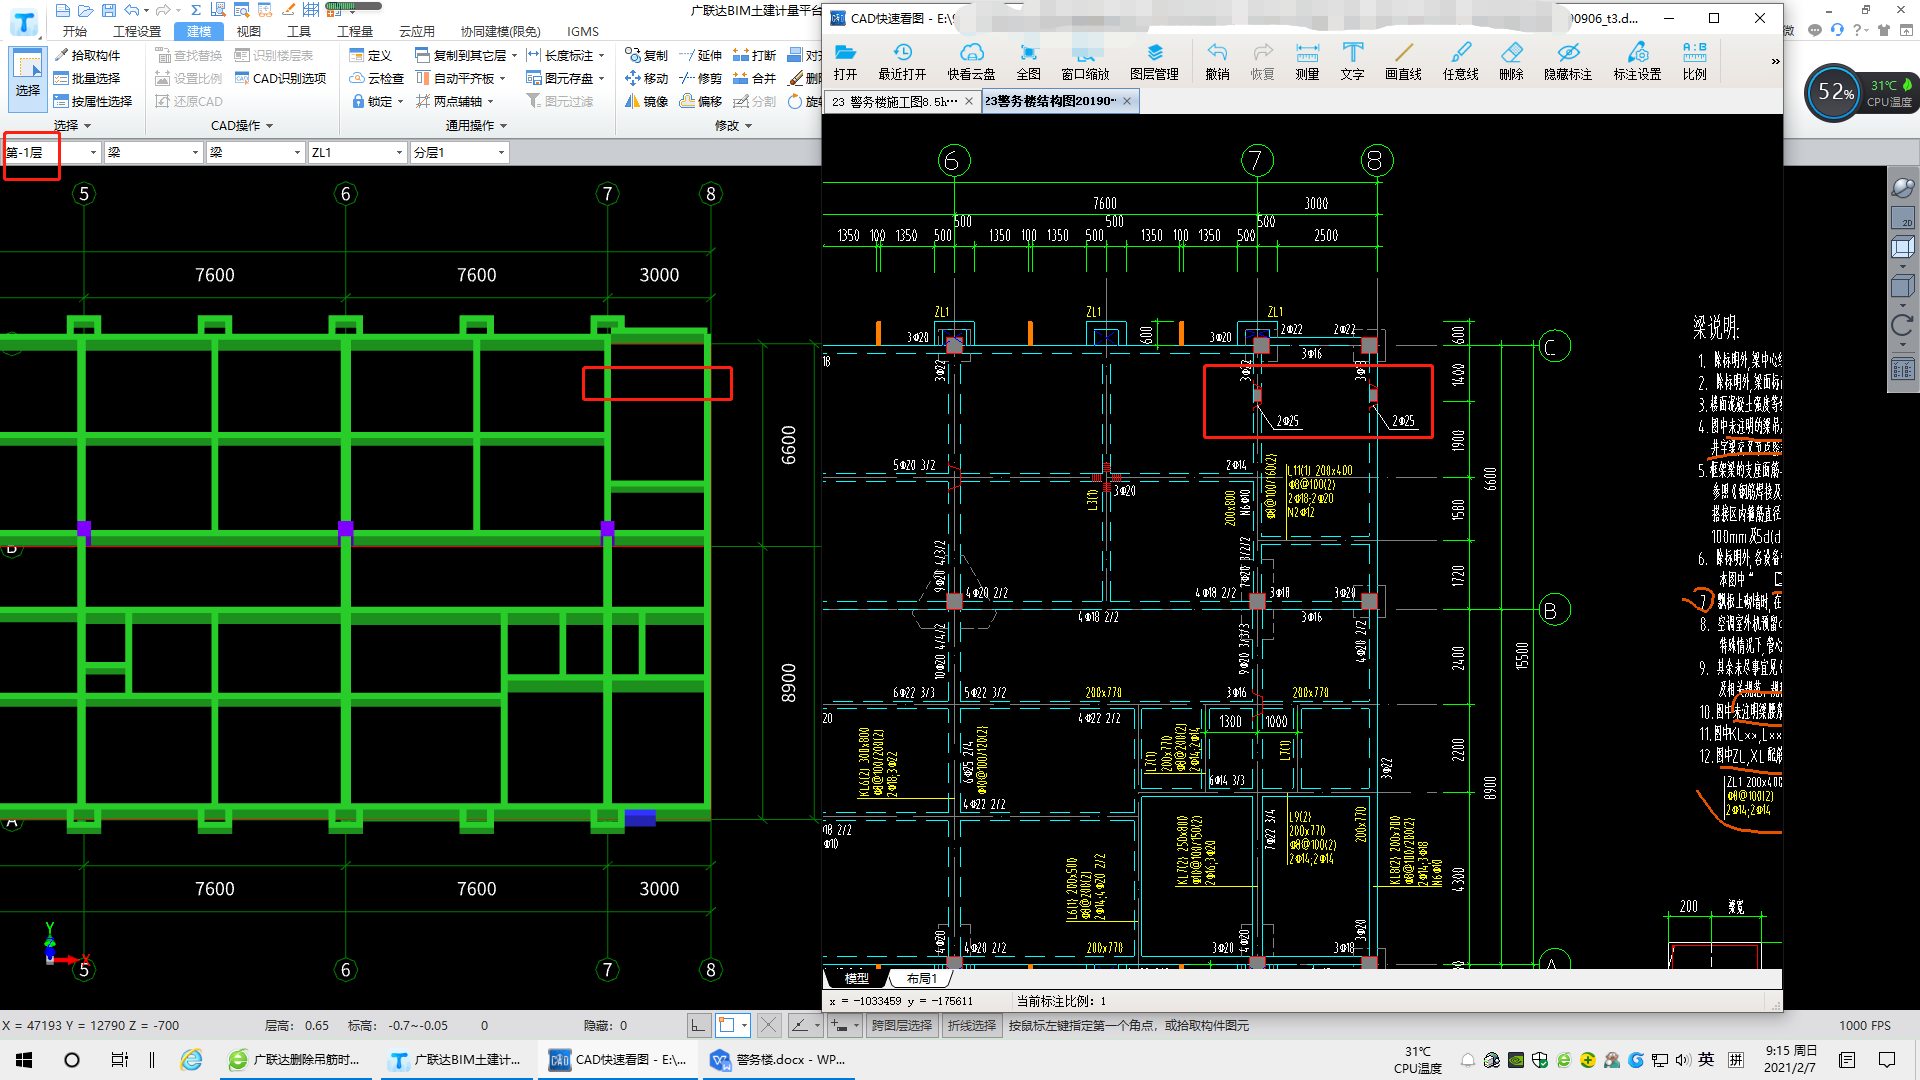Image resolution: width=1920 pixels, height=1080 pixels.
Task: Toggle 隐藏标注 hide annotations
Action: [1568, 61]
